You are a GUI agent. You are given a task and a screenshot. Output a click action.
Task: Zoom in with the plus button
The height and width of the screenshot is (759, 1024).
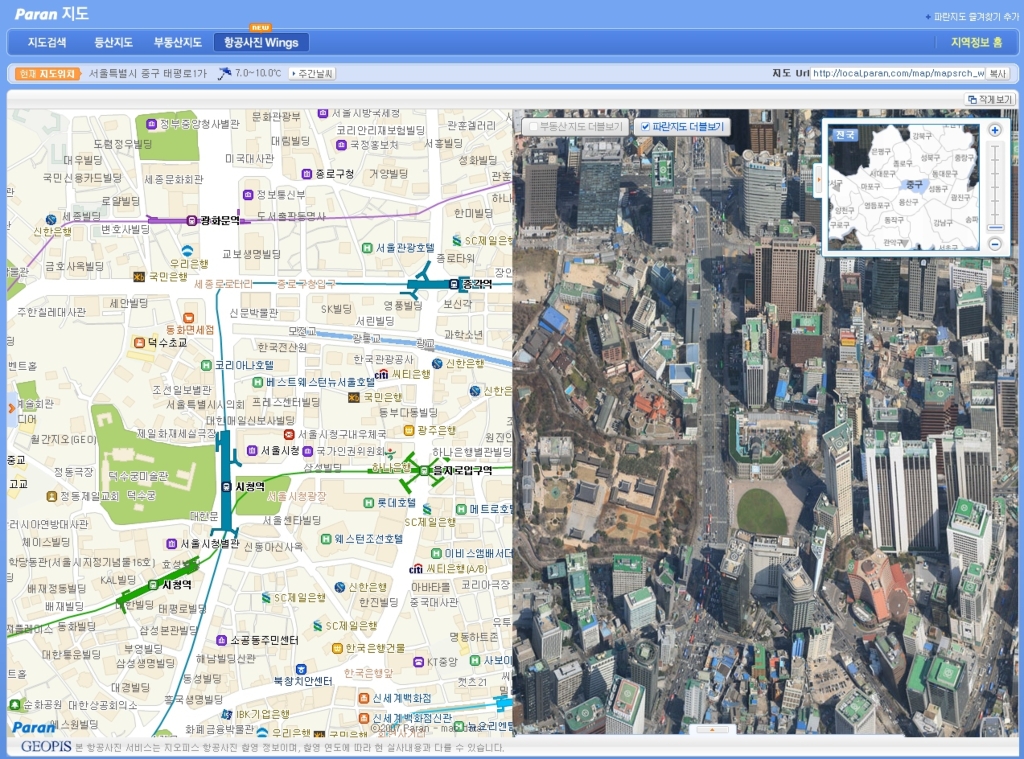pyautogui.click(x=995, y=130)
